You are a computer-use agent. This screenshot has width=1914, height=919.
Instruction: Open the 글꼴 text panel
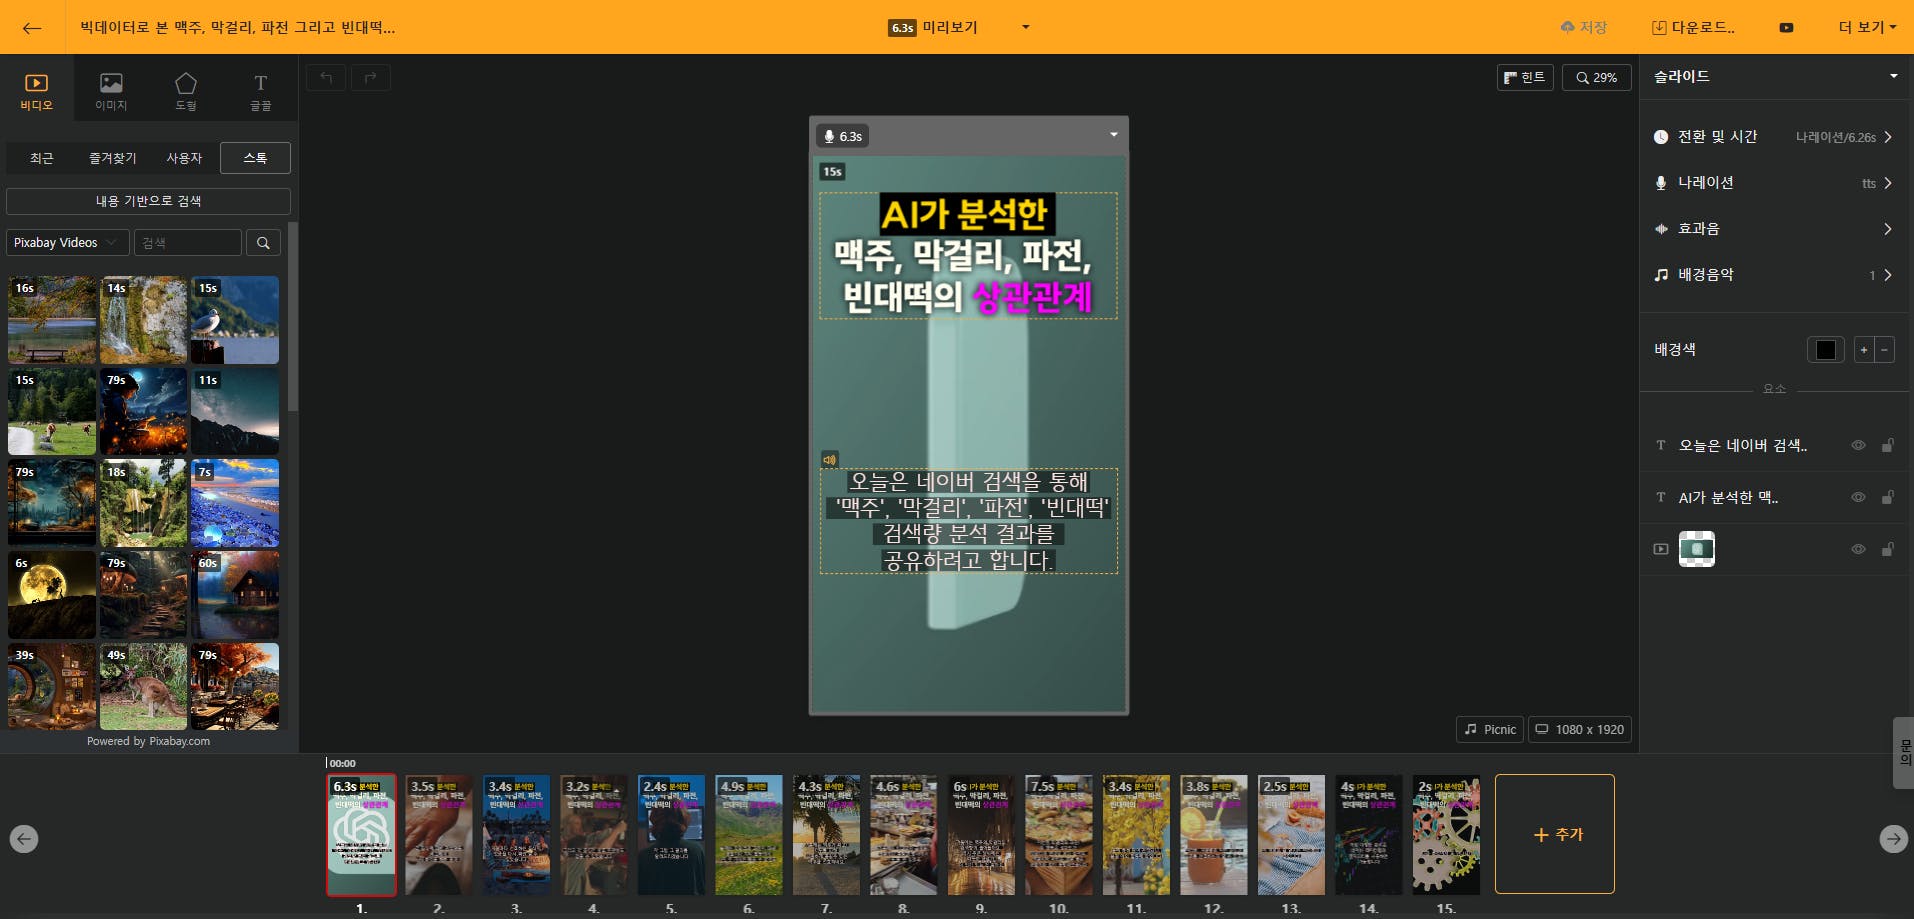tap(260, 91)
